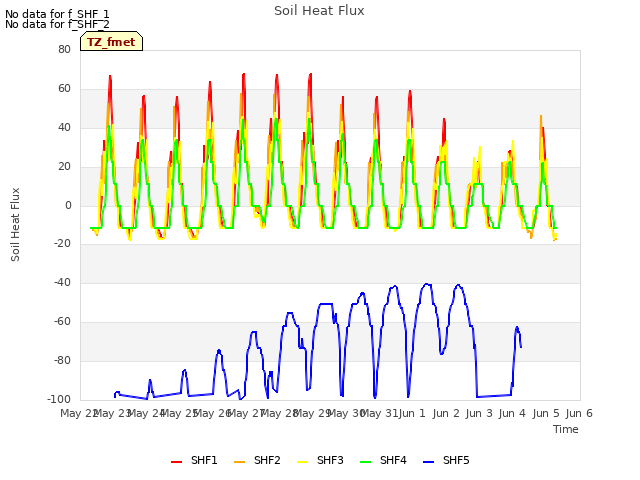Screen dimensions: 640x480
Task: Click the Jun 2 tick label
Action: [x=446, y=413]
